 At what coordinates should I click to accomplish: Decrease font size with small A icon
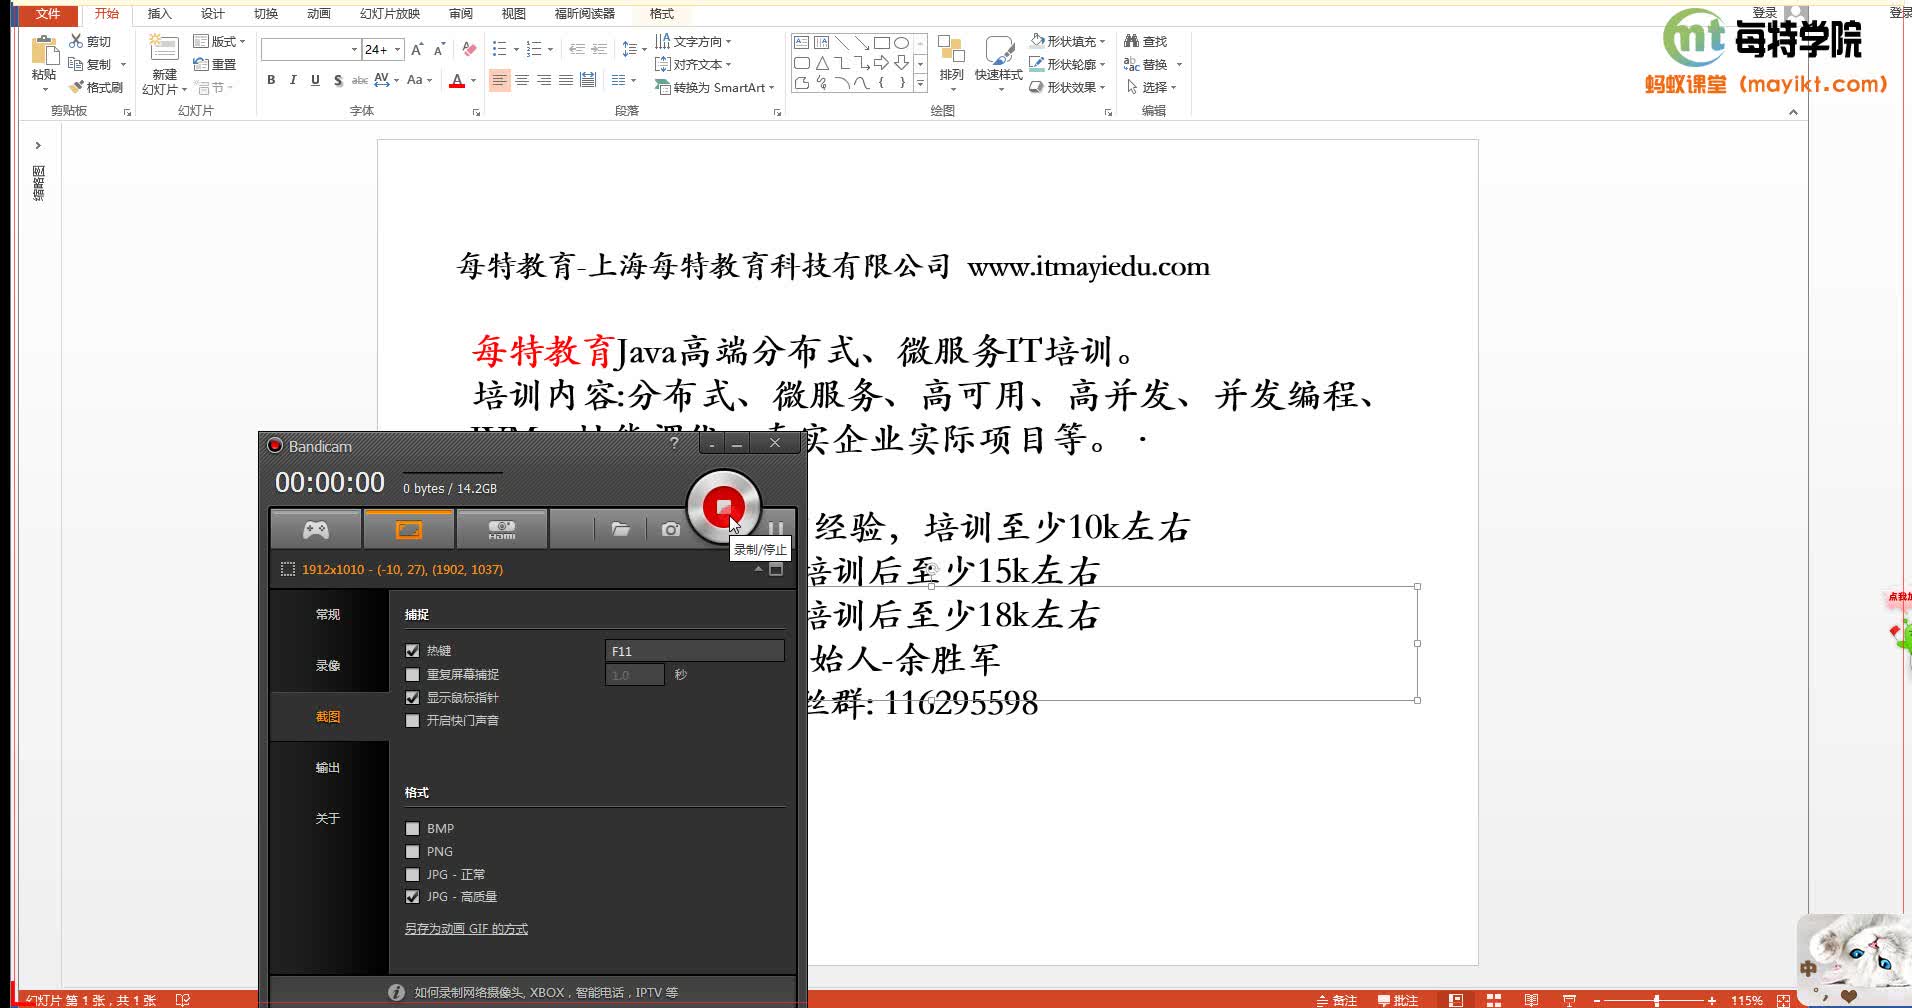(x=440, y=49)
